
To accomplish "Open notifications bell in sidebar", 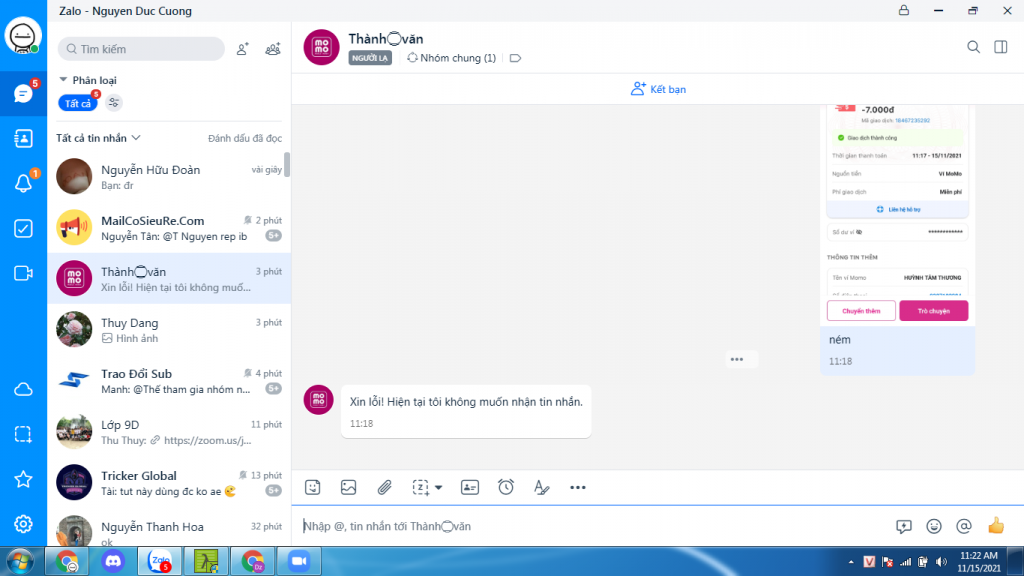I will coord(23,184).
